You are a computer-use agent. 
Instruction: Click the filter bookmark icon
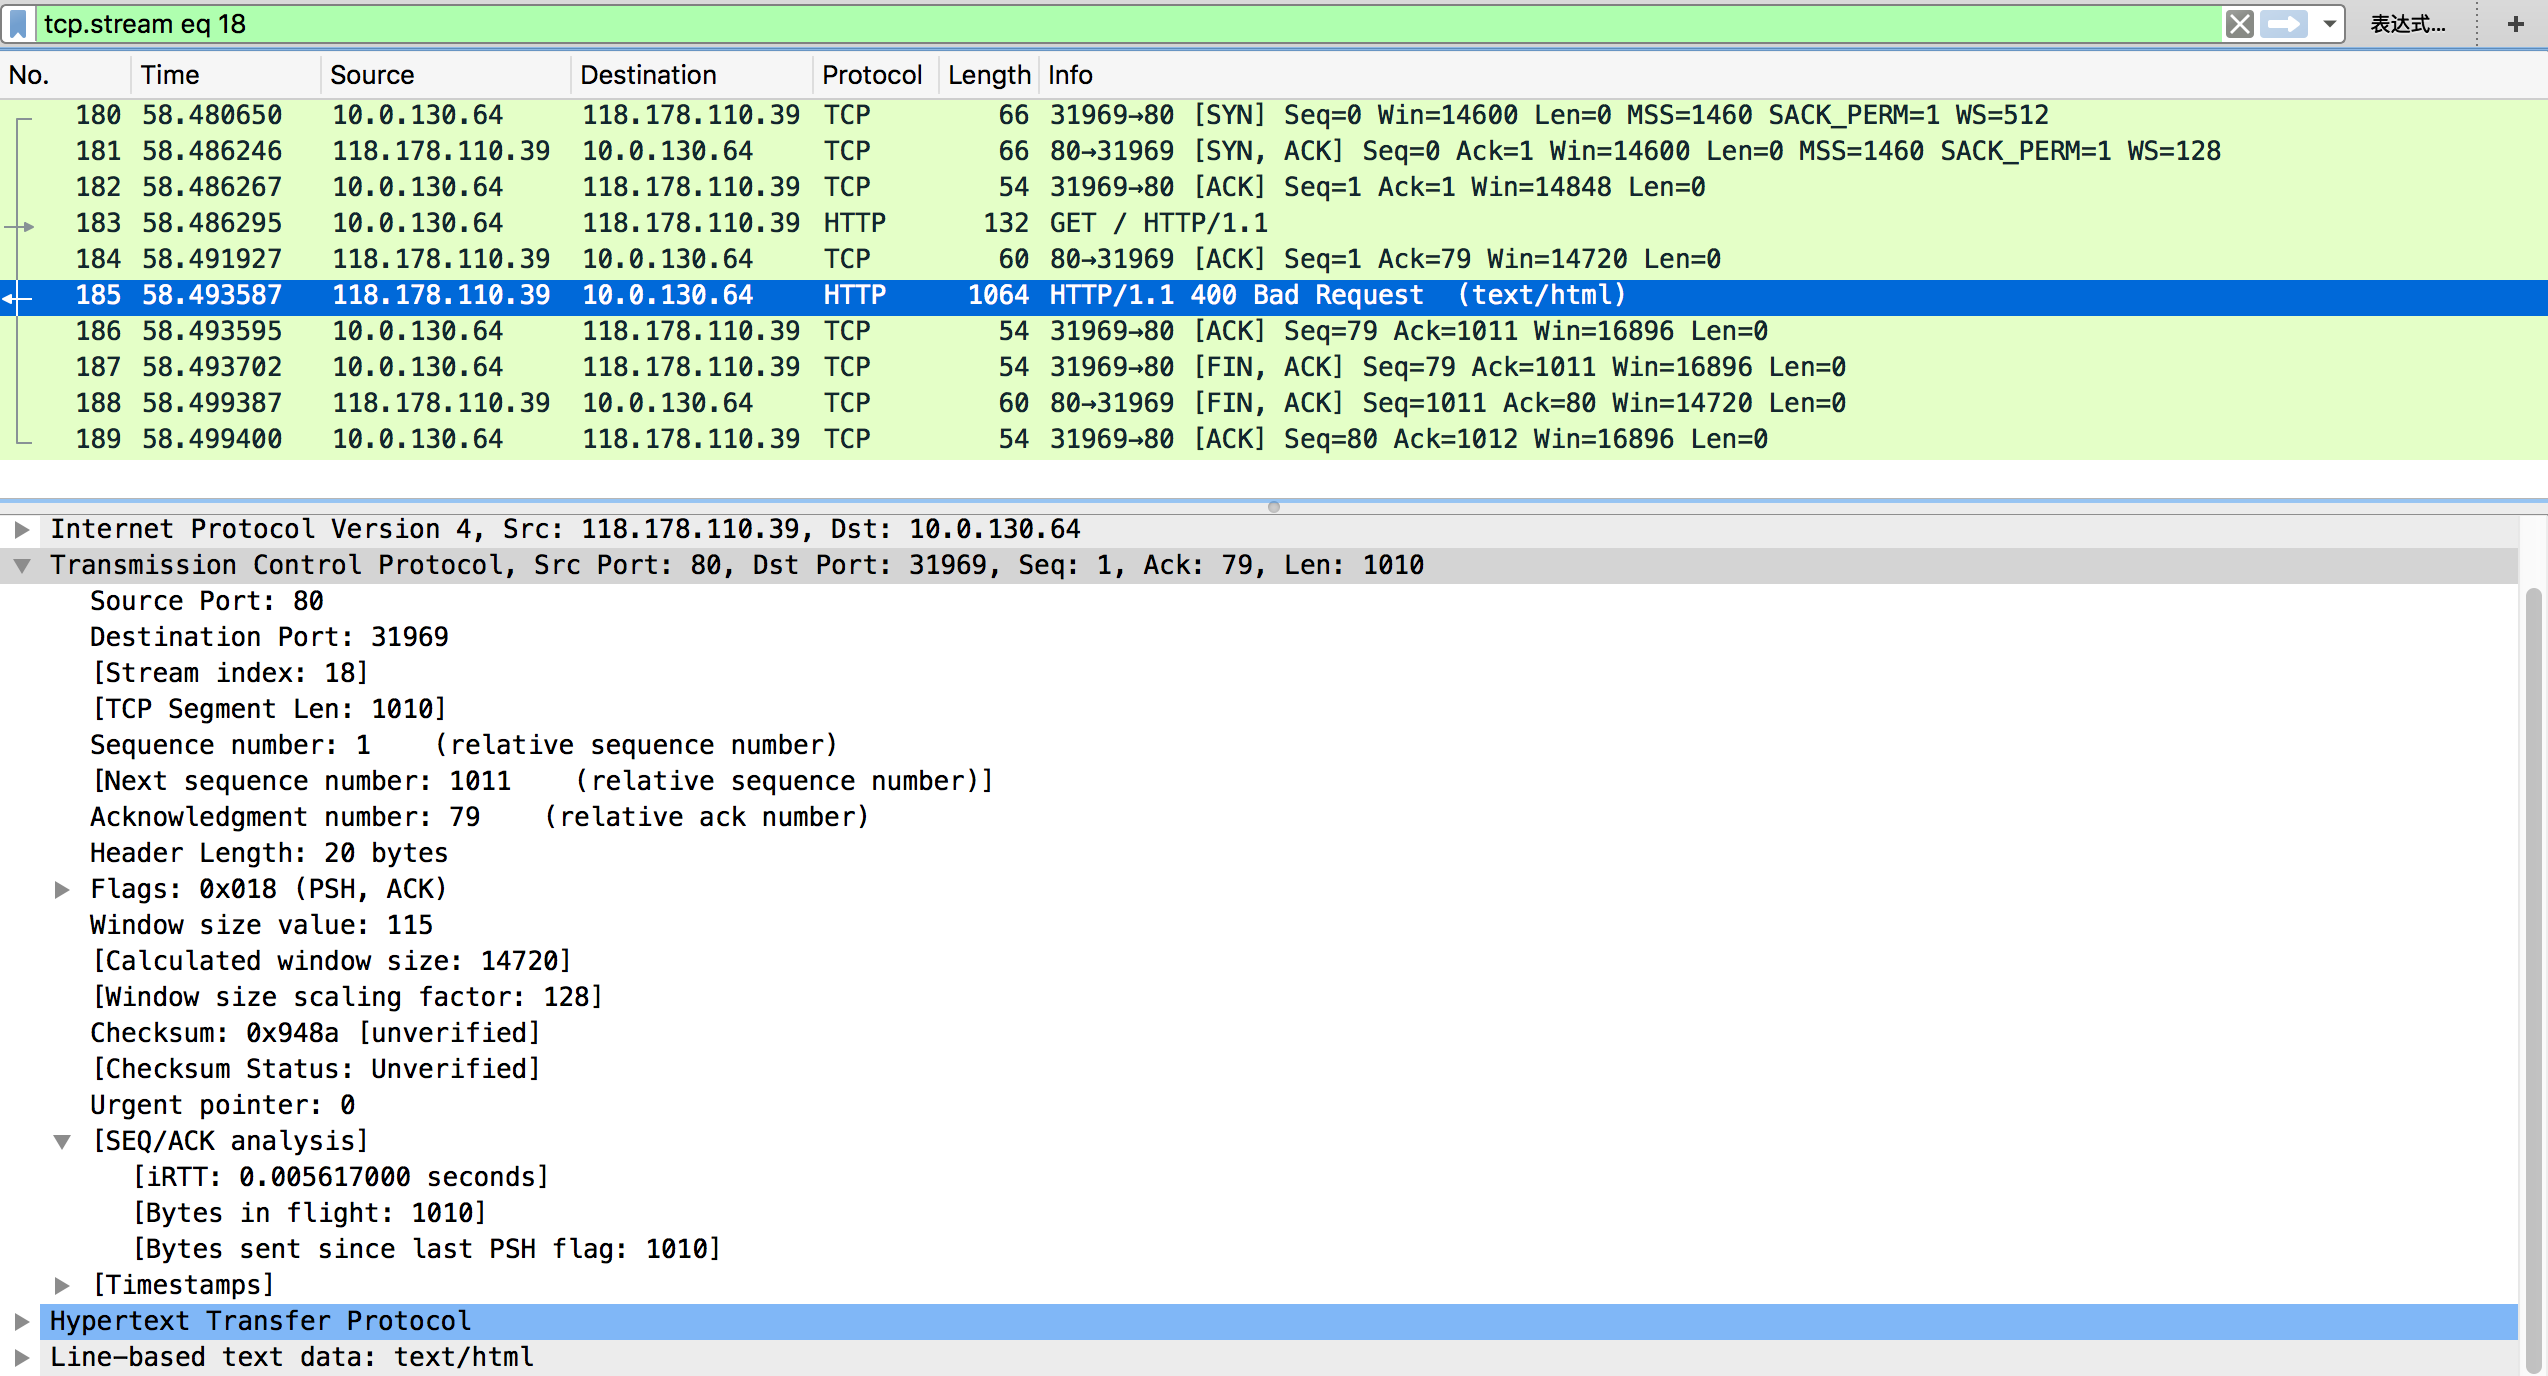click(x=18, y=24)
